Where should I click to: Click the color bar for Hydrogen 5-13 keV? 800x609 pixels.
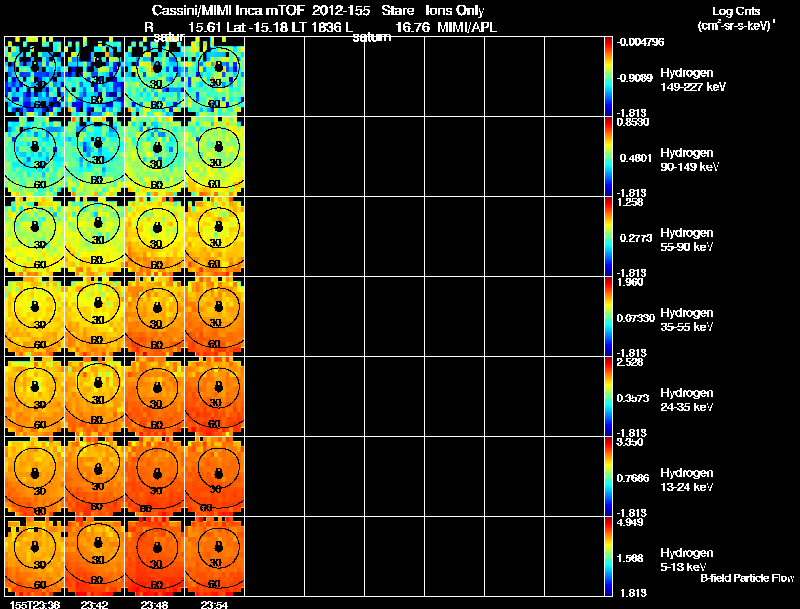(x=608, y=556)
